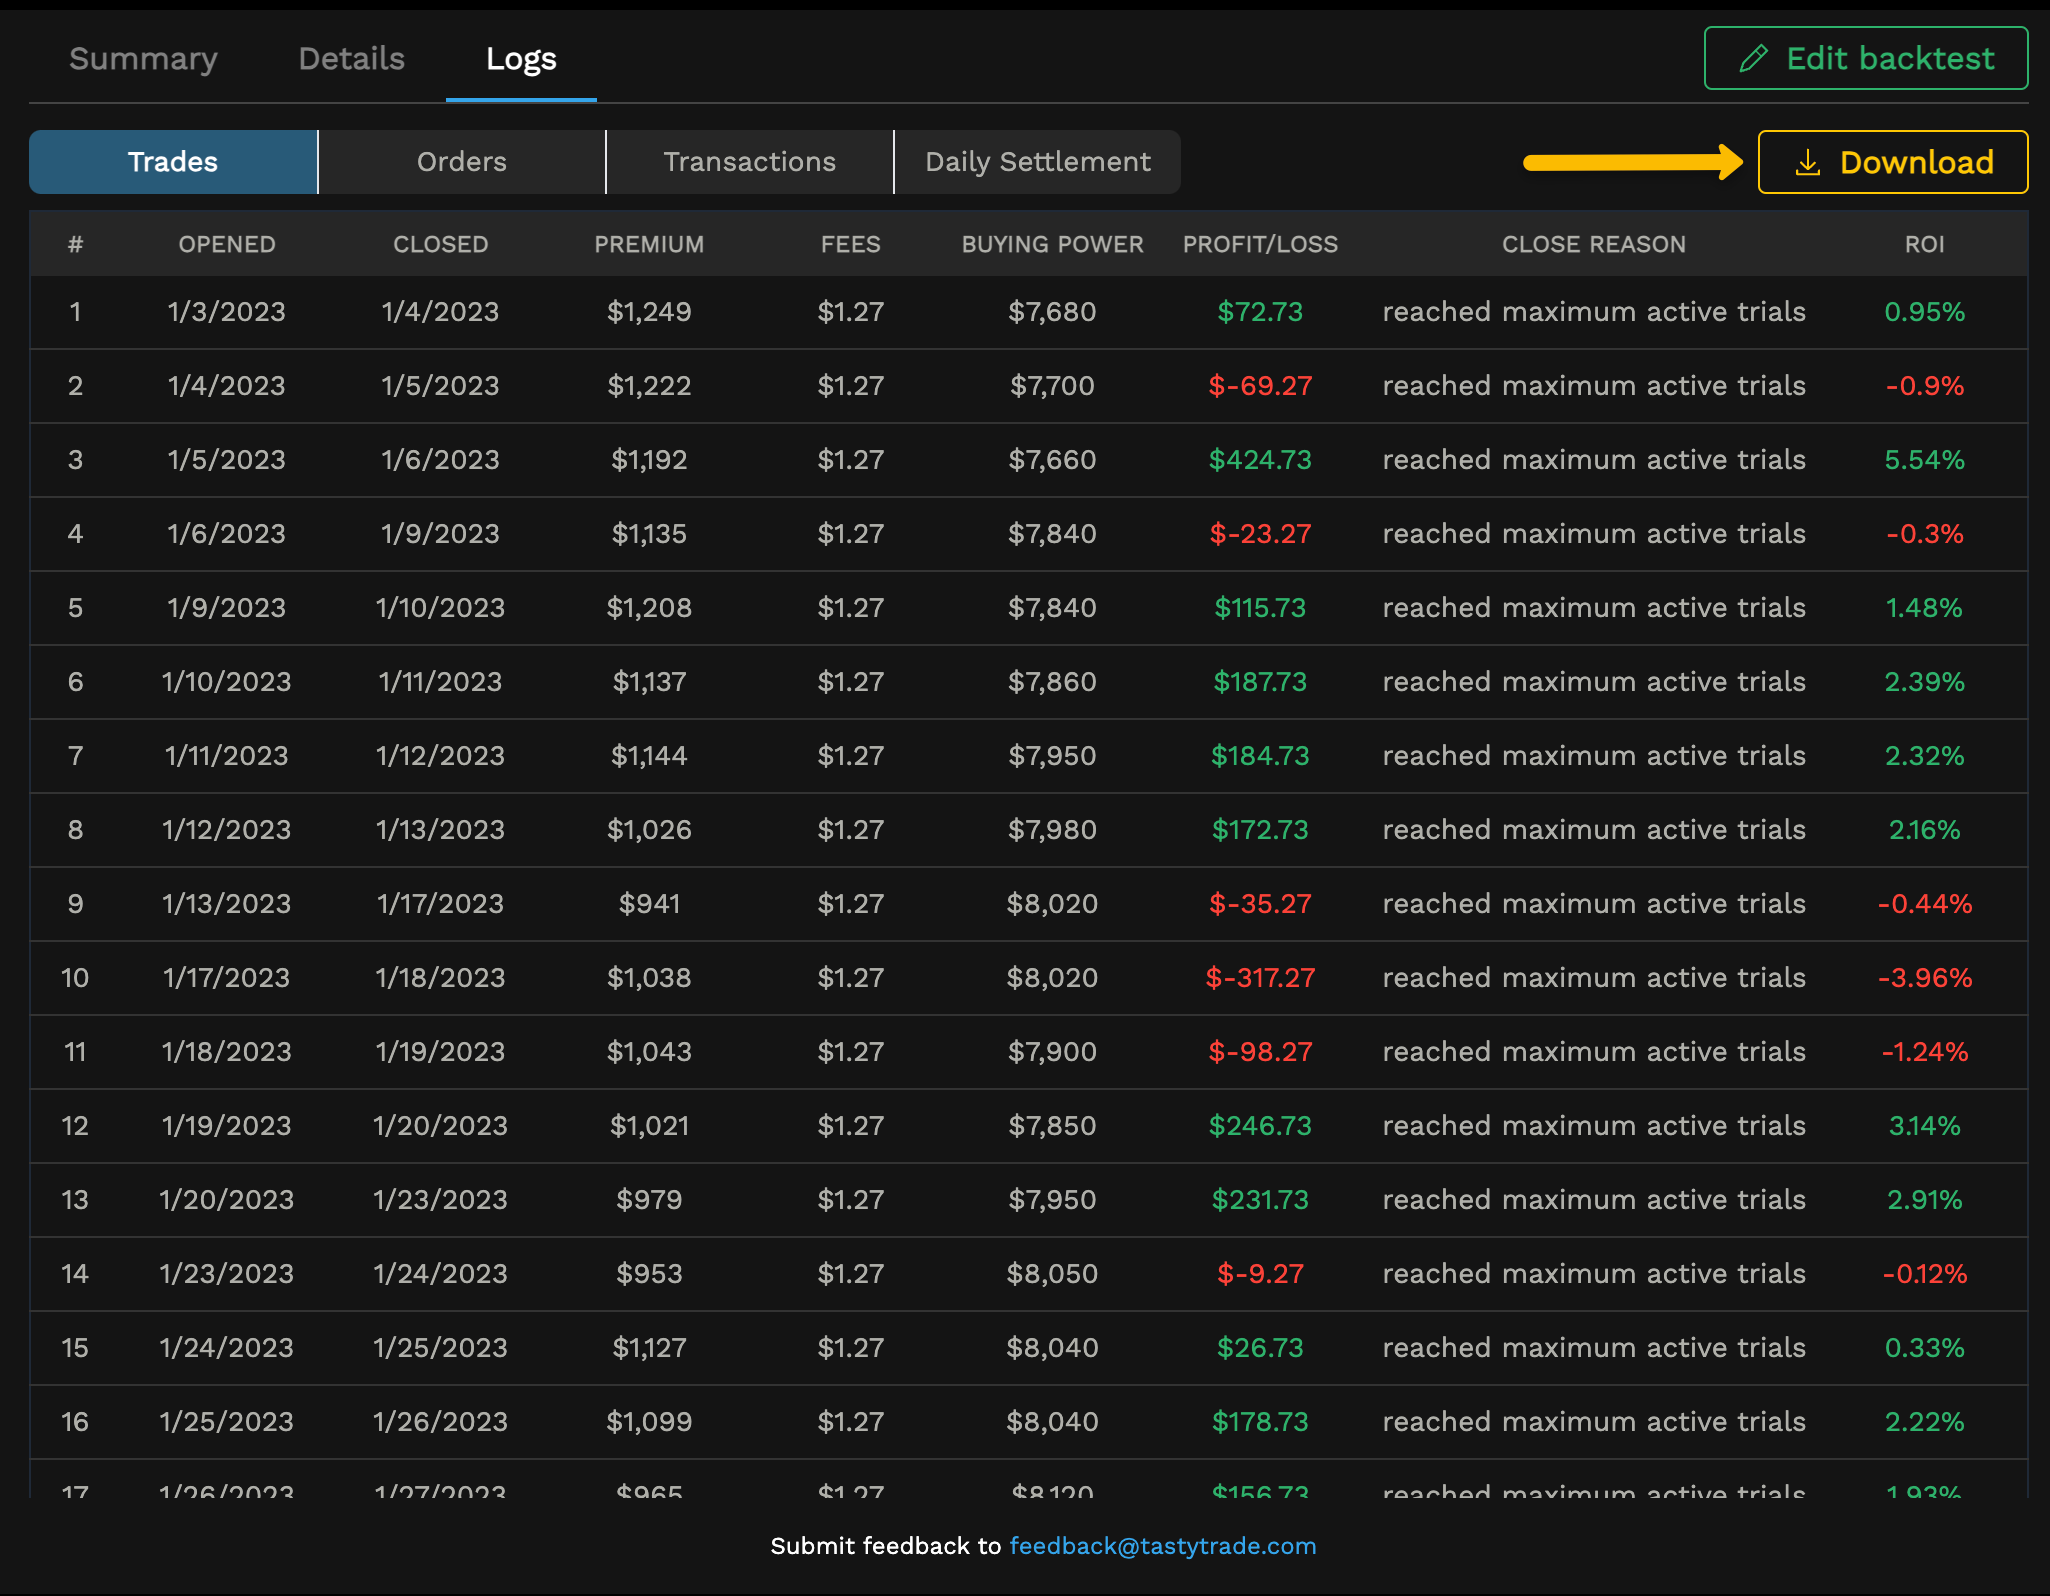Switch to the Details tab
The width and height of the screenshot is (2050, 1596).
351,59
